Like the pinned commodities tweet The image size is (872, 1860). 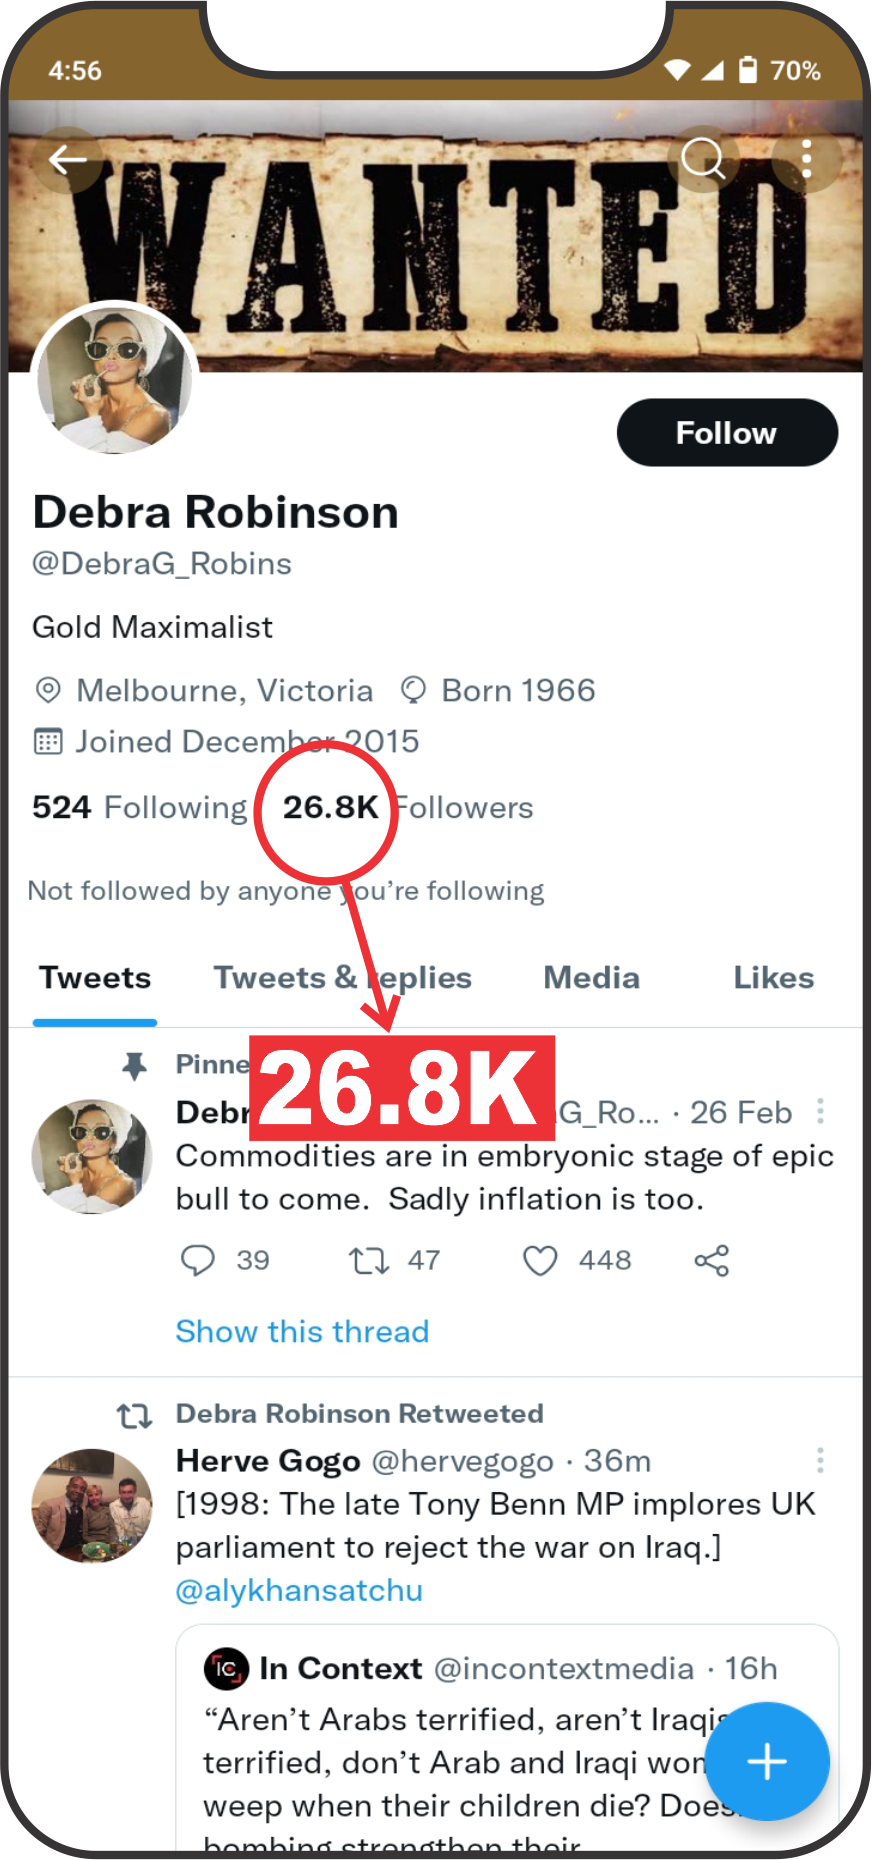pos(540,1260)
